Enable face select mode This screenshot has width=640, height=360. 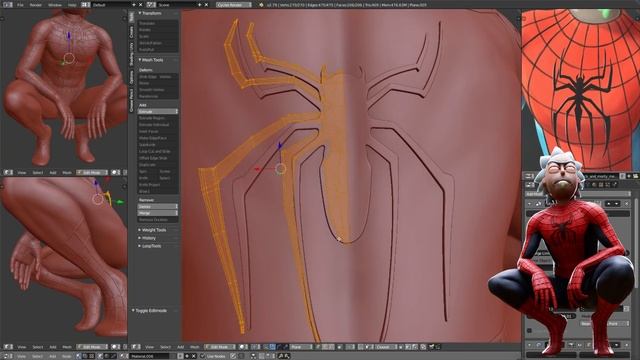point(330,347)
